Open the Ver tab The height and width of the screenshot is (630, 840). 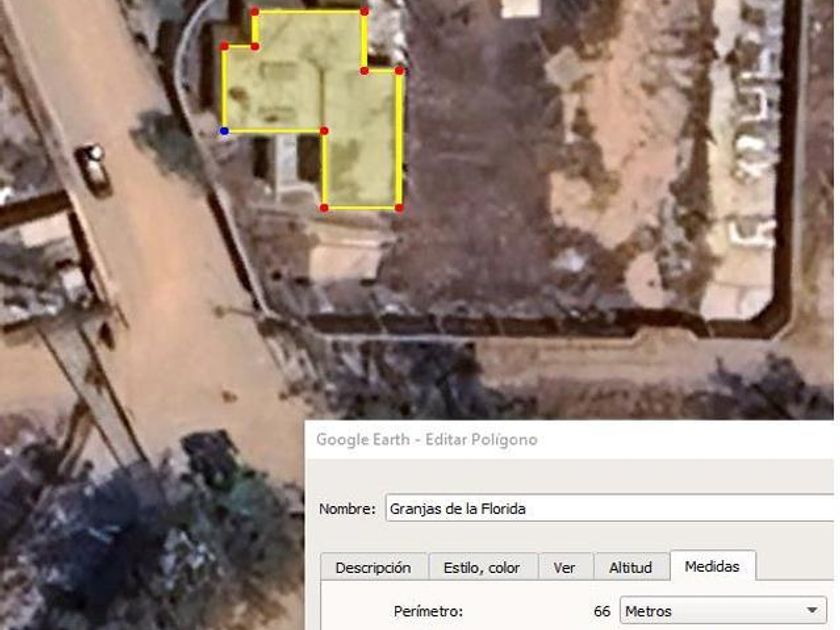(x=564, y=567)
